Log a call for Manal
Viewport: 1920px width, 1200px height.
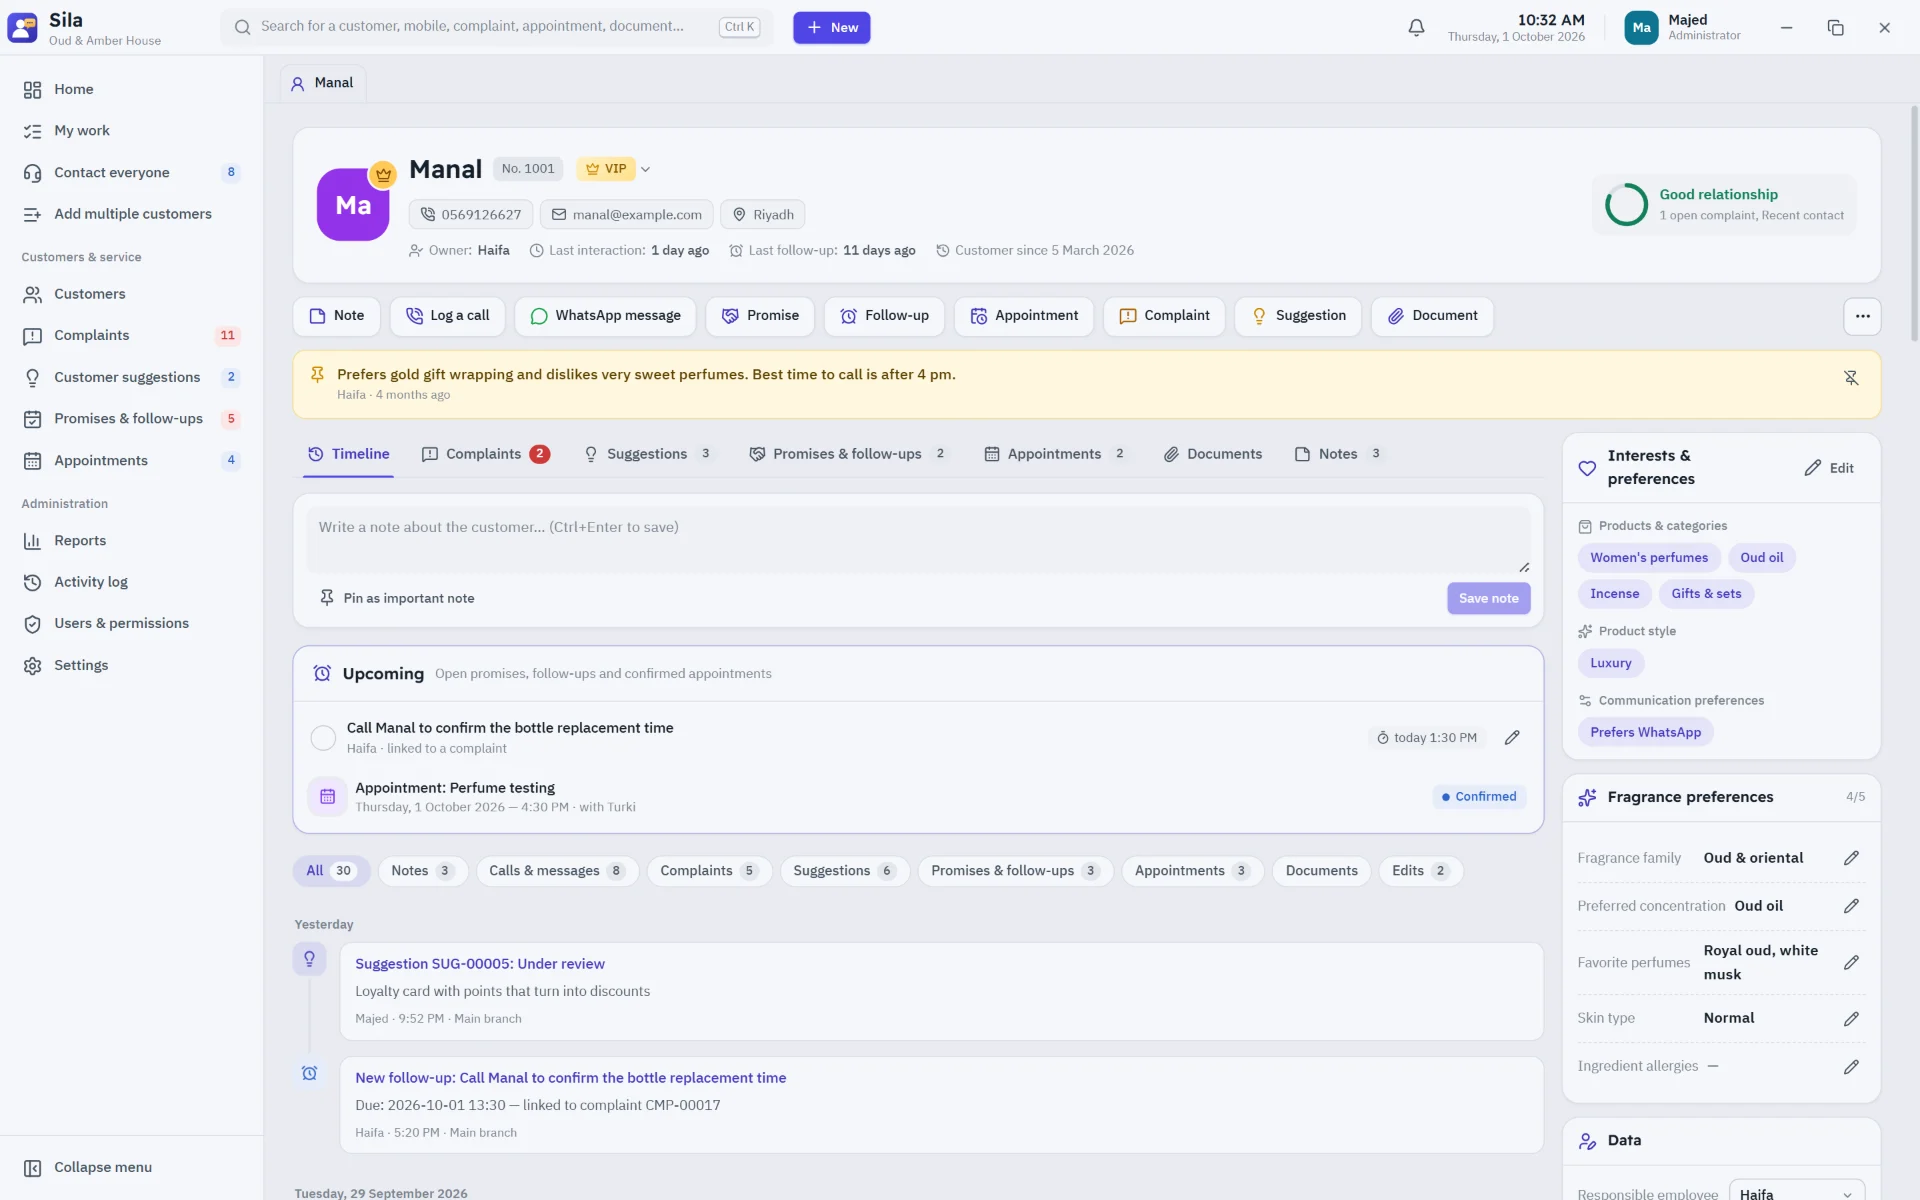448,316
